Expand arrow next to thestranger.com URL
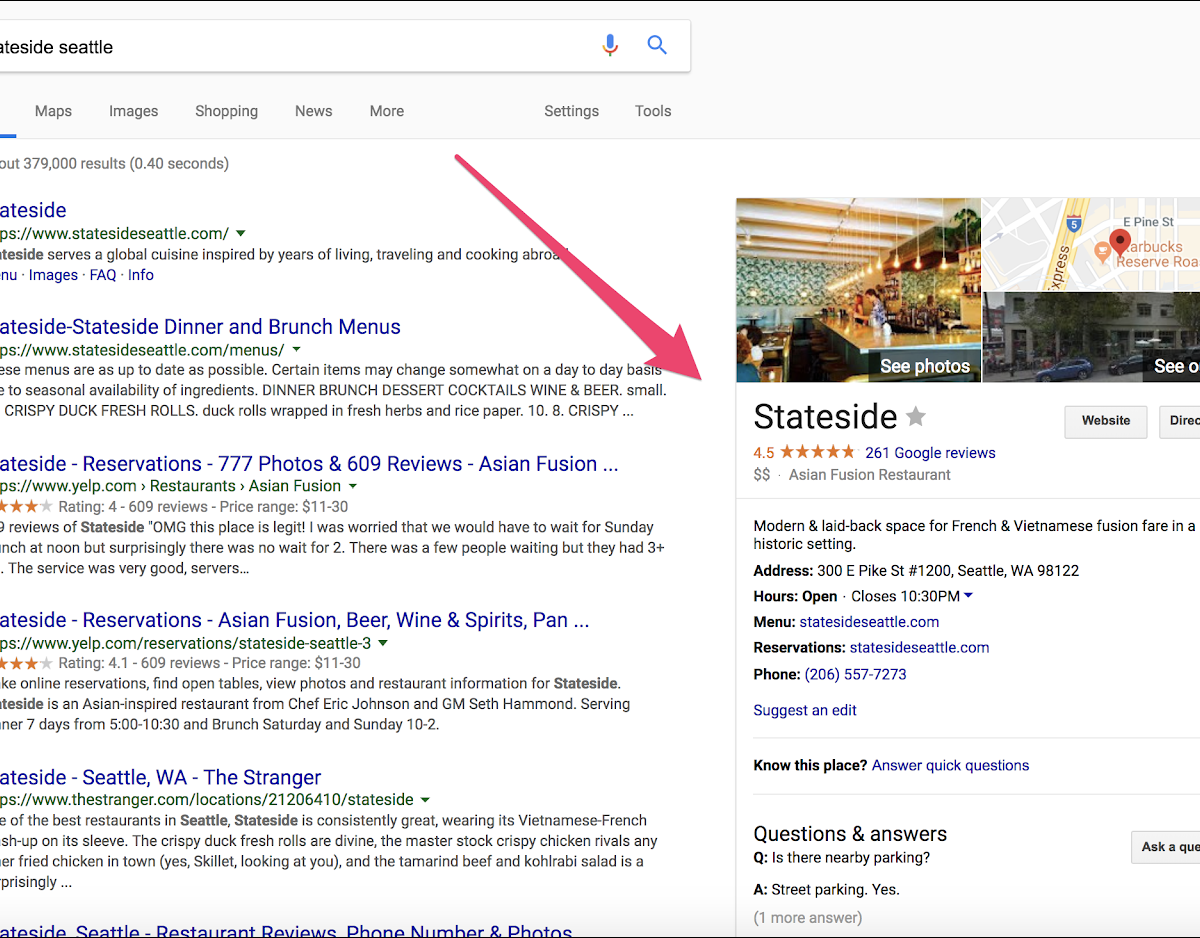Screen dimensions: 1200x938 425,800
